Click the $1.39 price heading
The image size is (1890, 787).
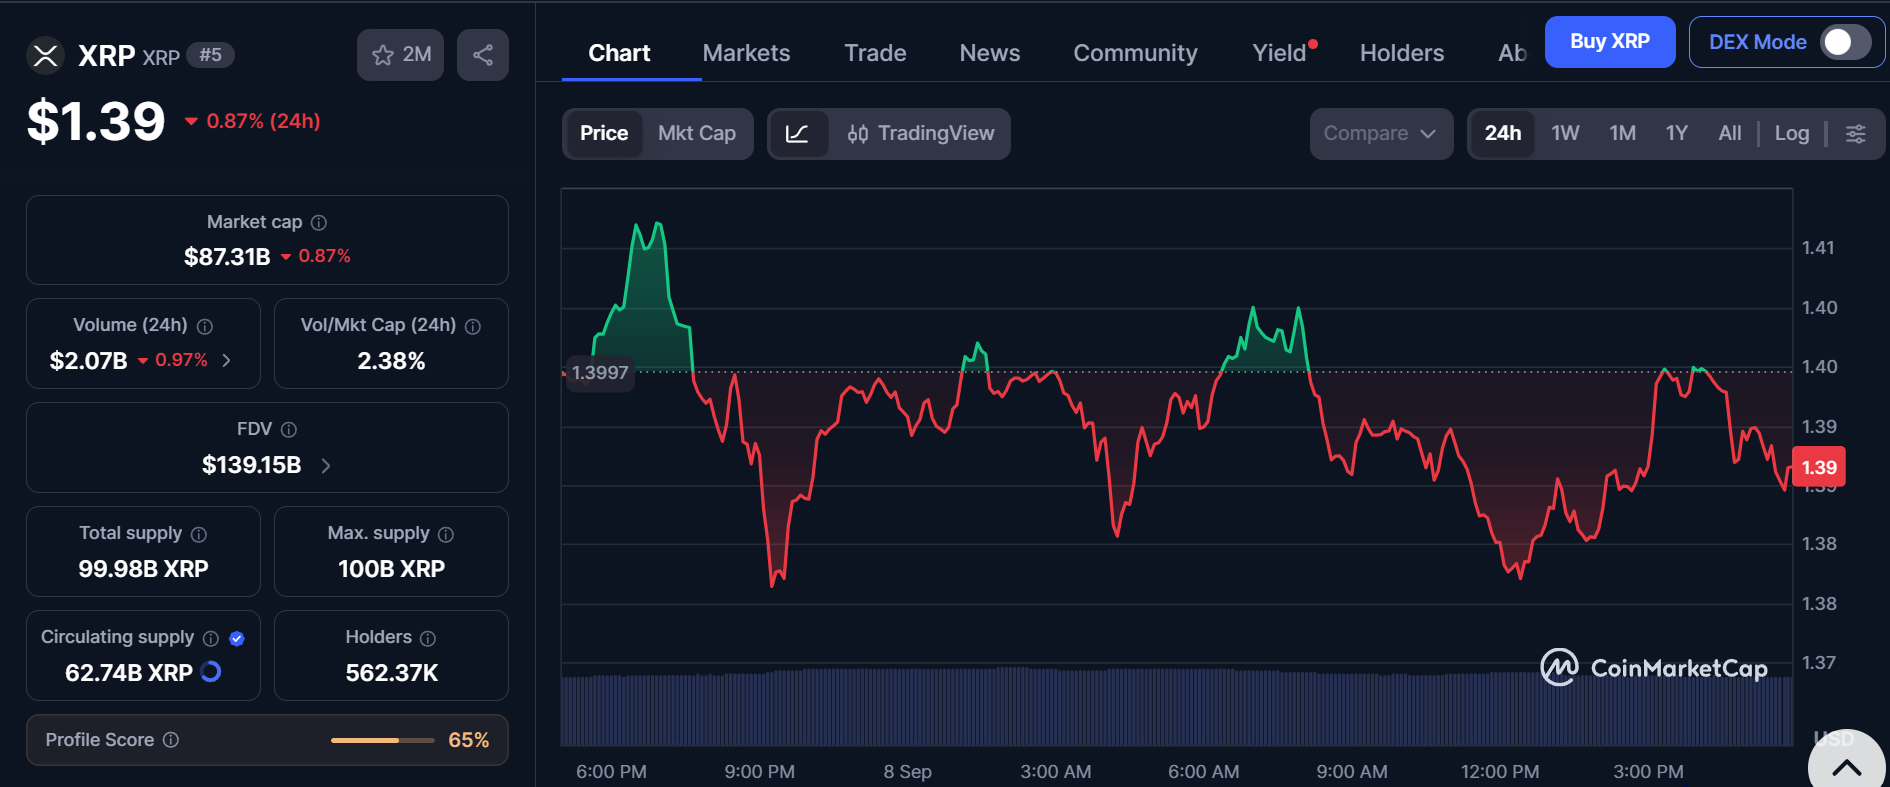coord(96,121)
